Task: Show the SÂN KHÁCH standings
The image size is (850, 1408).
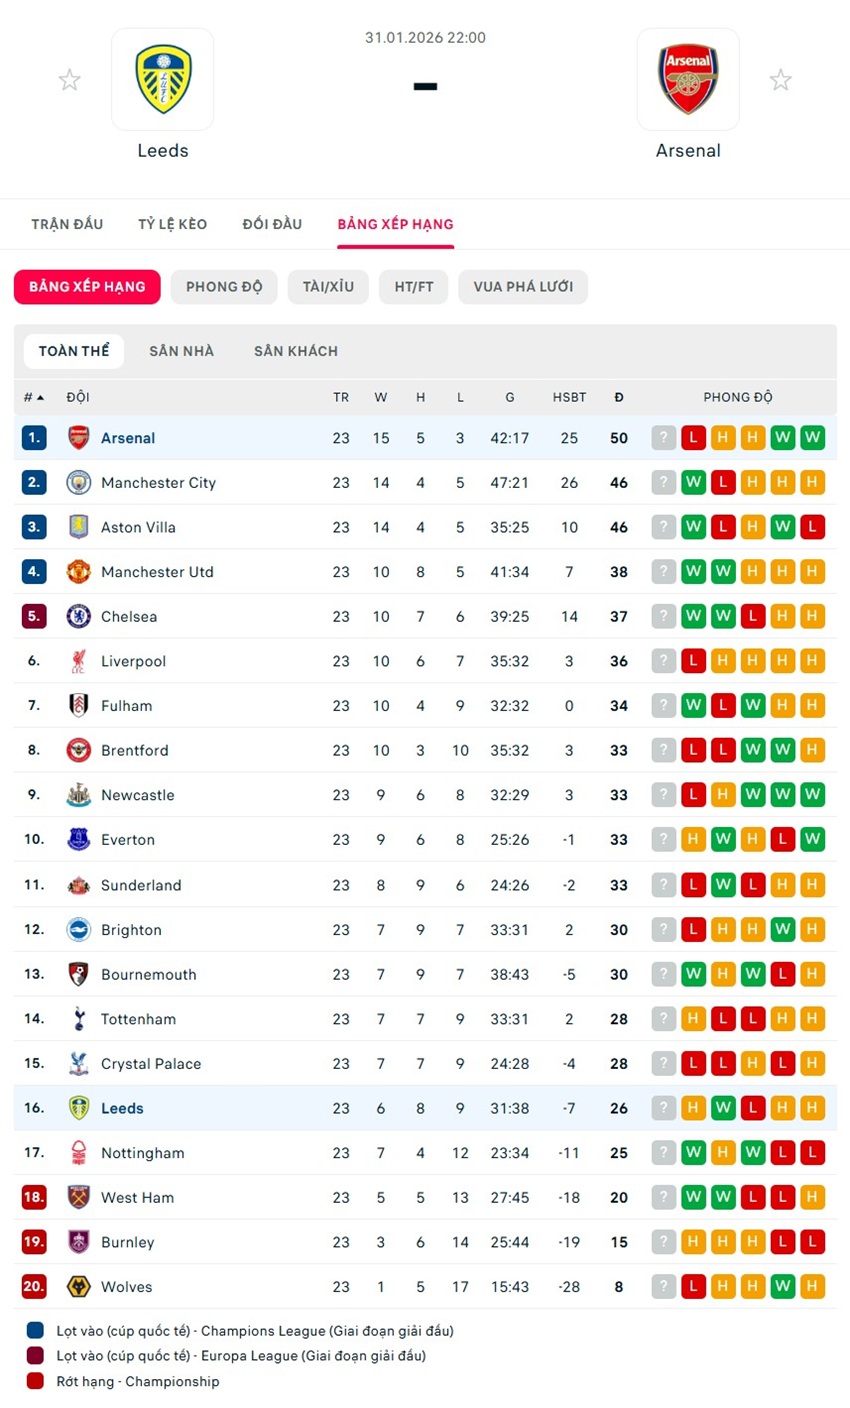Action: 296,351
